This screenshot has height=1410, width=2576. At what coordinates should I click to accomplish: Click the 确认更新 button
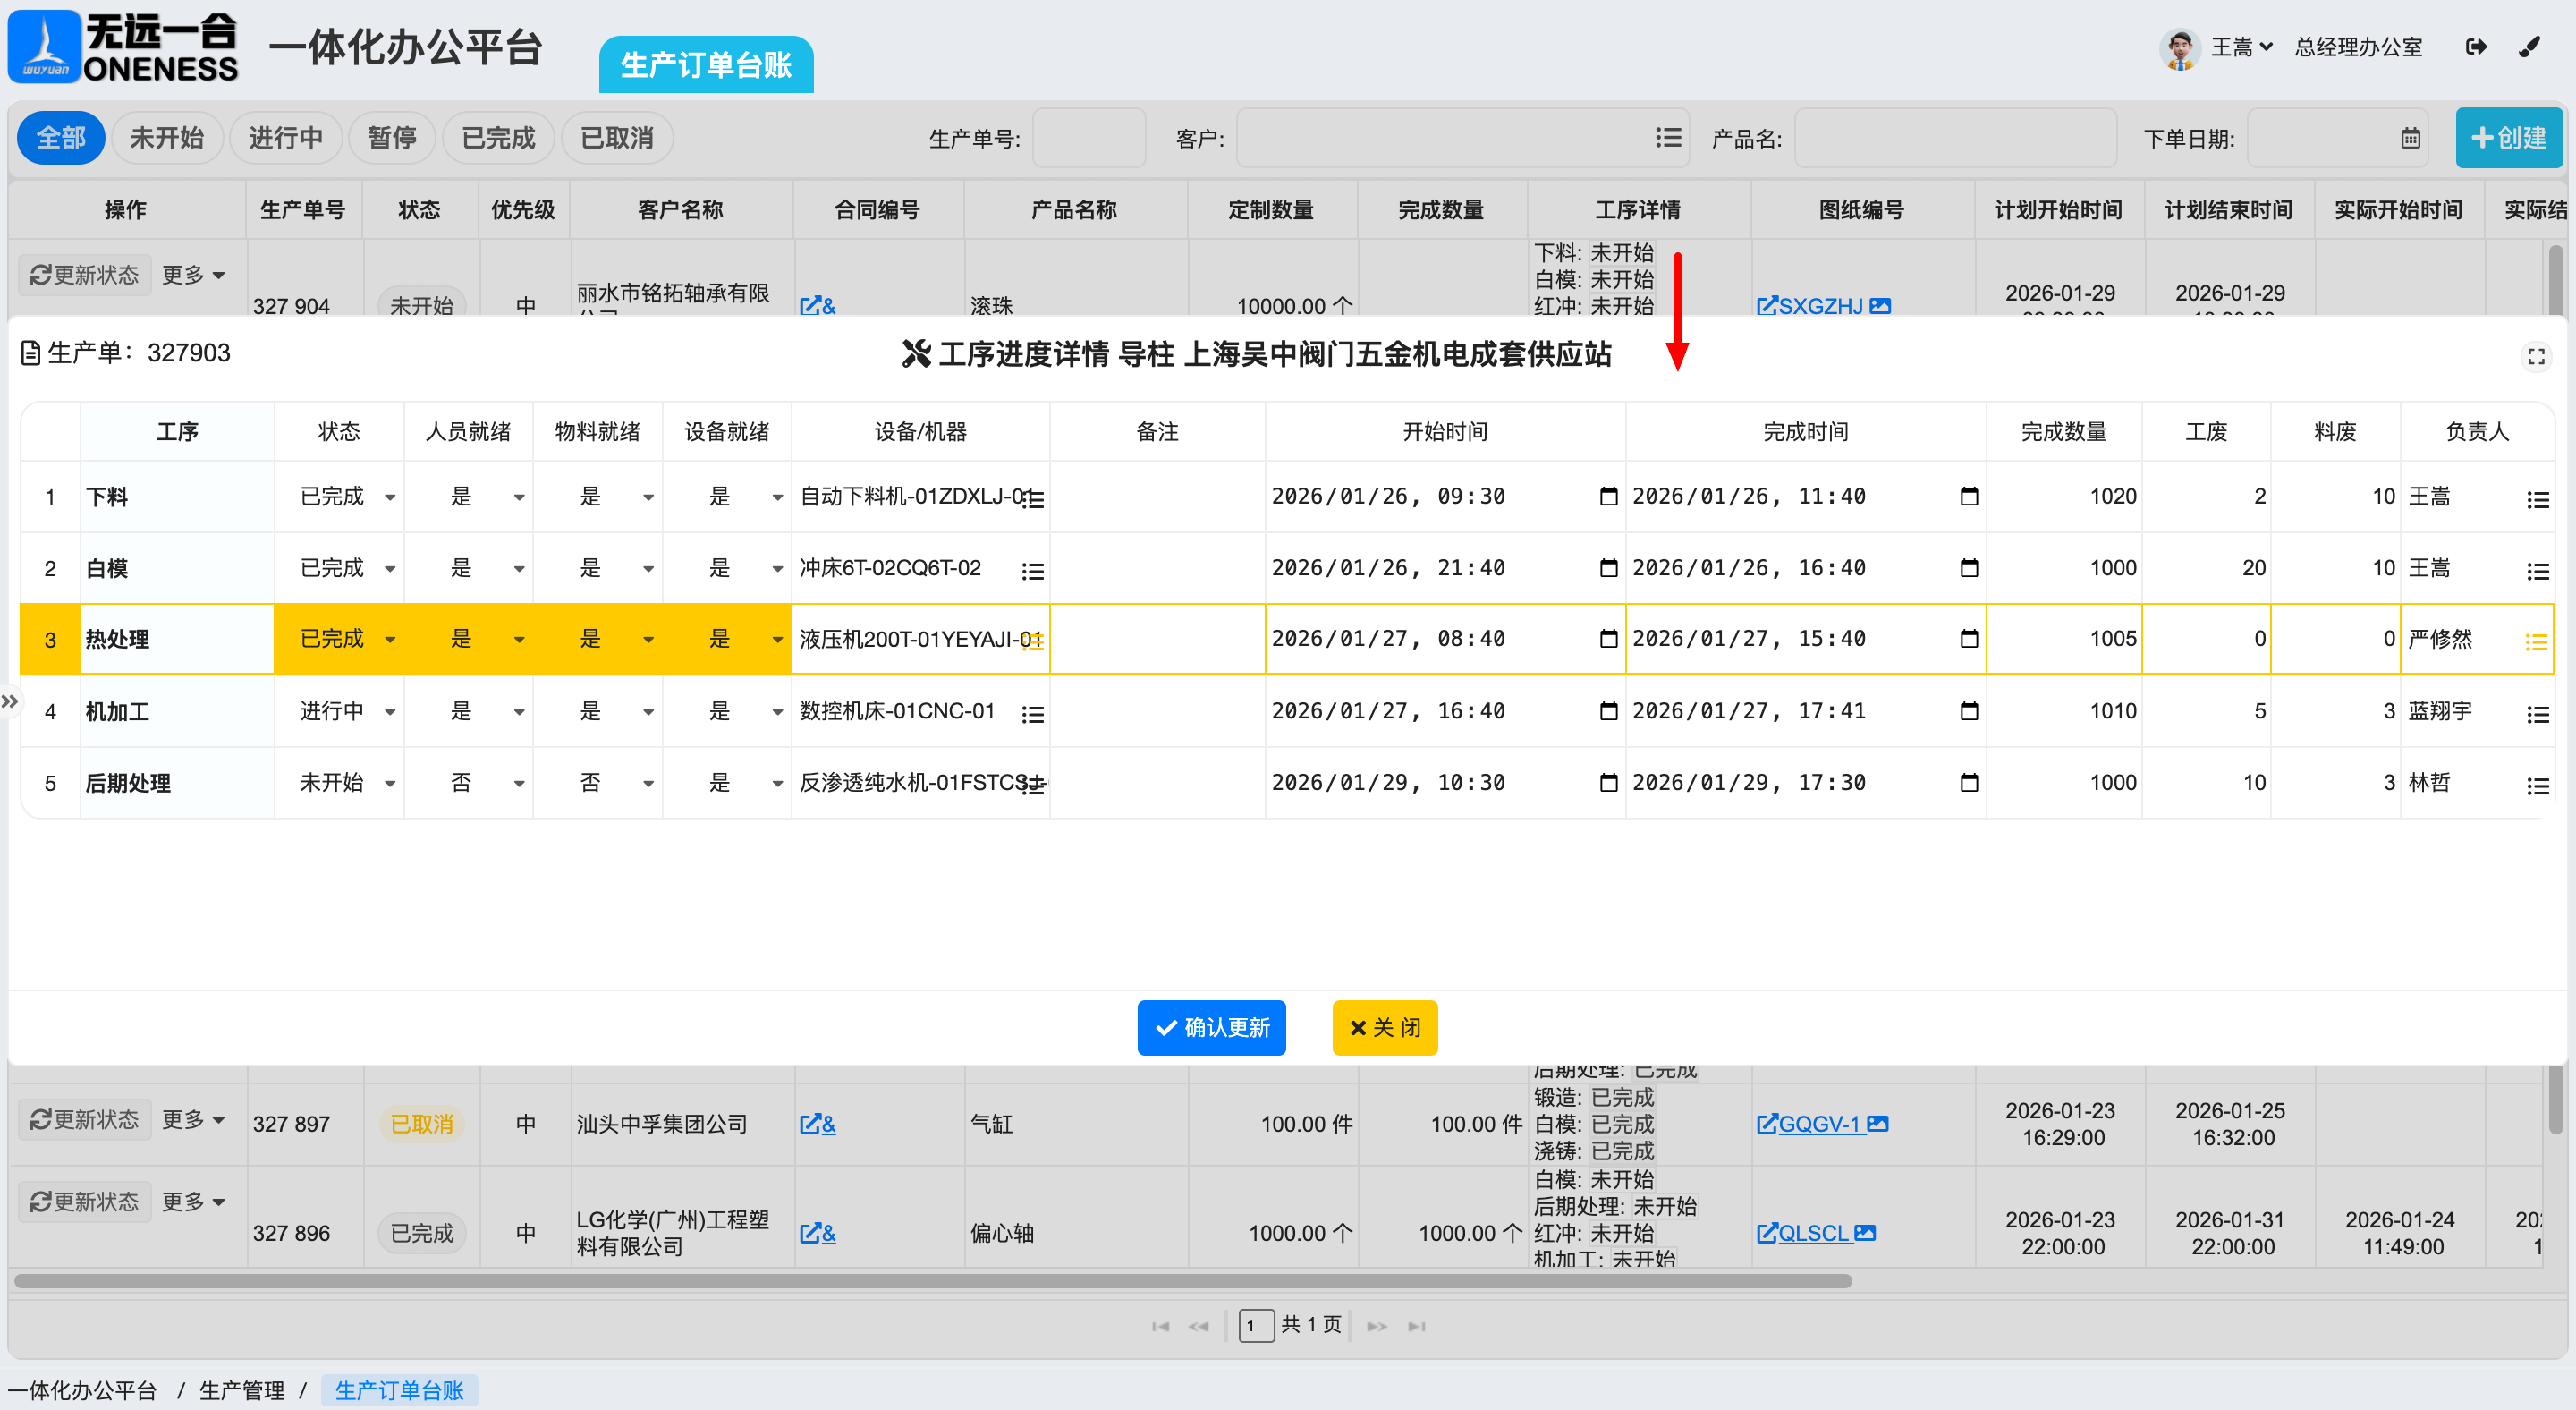pos(1211,1027)
